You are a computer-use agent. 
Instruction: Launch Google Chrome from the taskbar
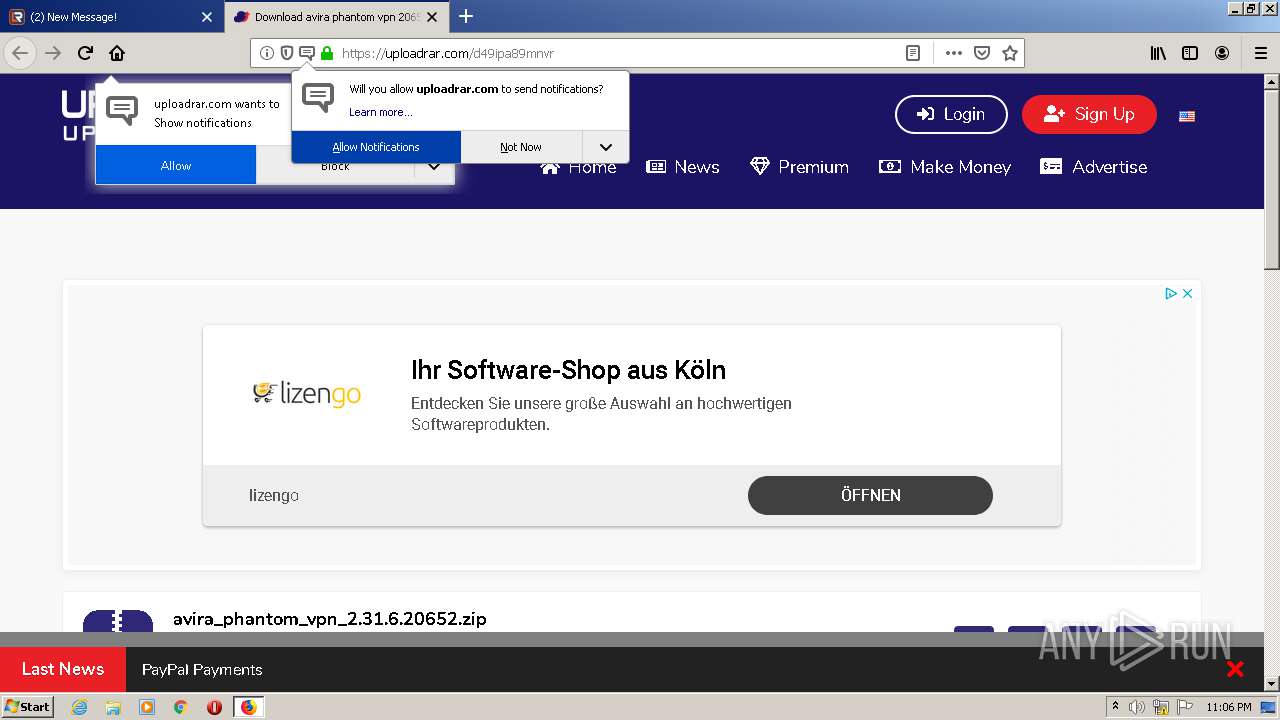click(181, 707)
